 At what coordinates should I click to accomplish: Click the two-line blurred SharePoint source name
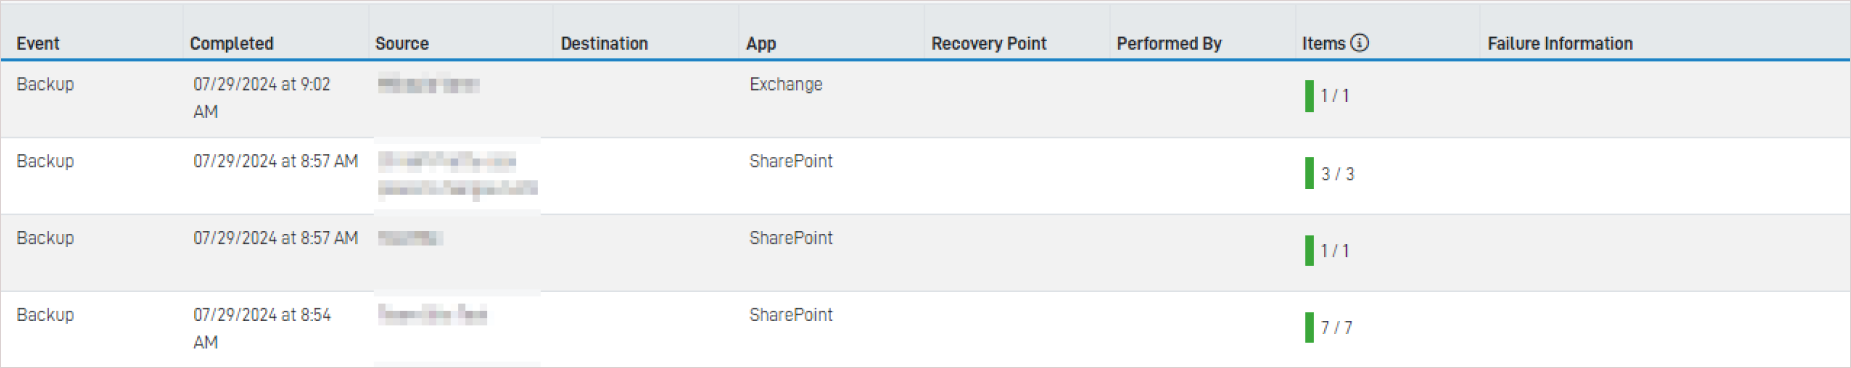tap(457, 174)
